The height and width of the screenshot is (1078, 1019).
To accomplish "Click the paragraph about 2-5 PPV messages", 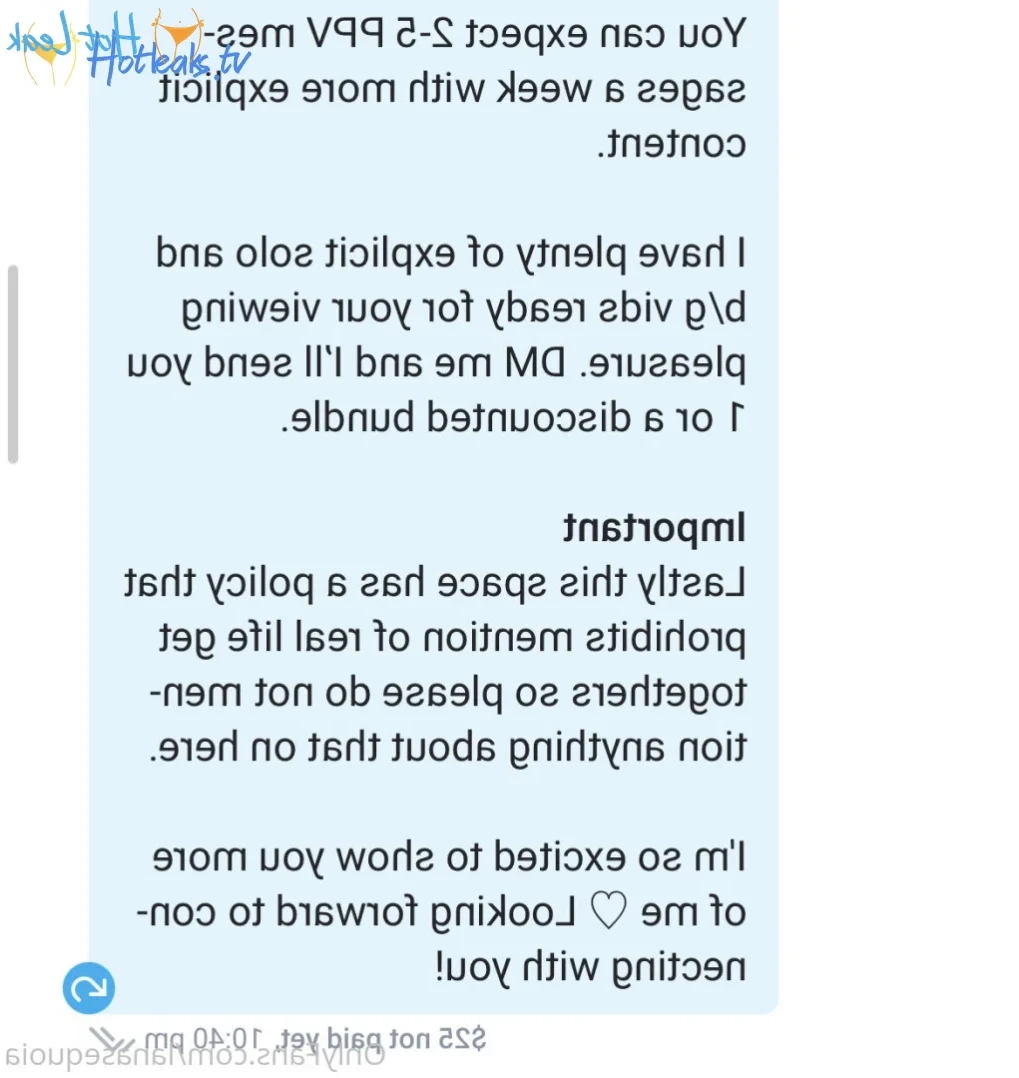I will point(452,88).
